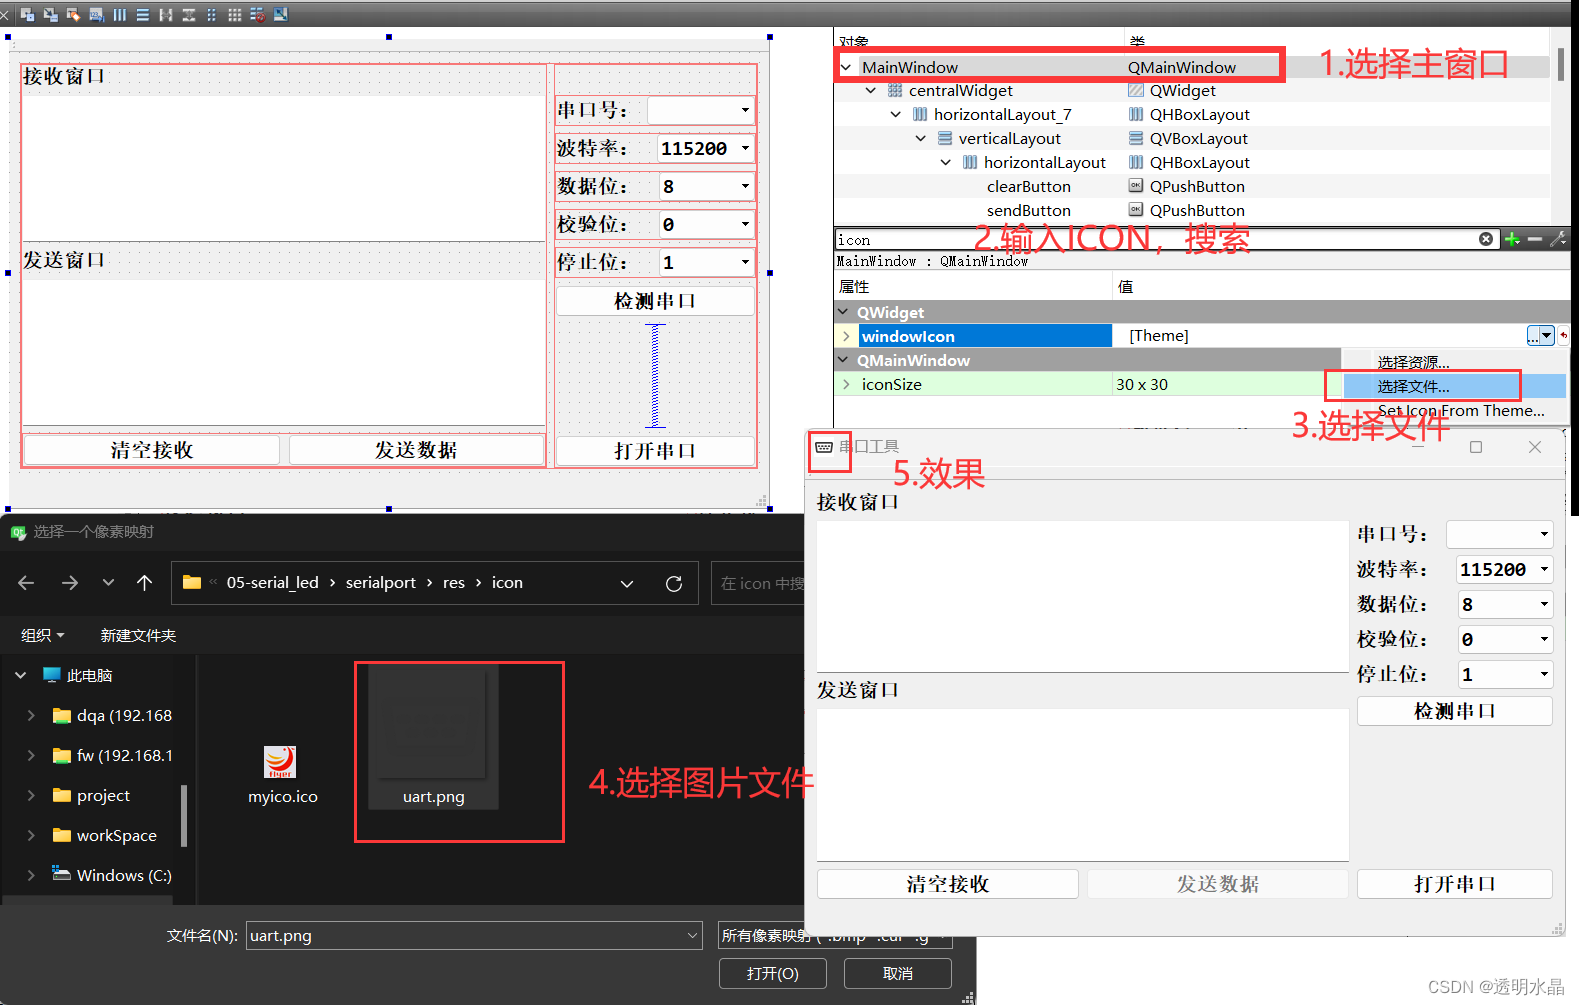Click the Break Layout toolbar icon
Viewport: 1579px width, 1005px height.
coord(258,15)
